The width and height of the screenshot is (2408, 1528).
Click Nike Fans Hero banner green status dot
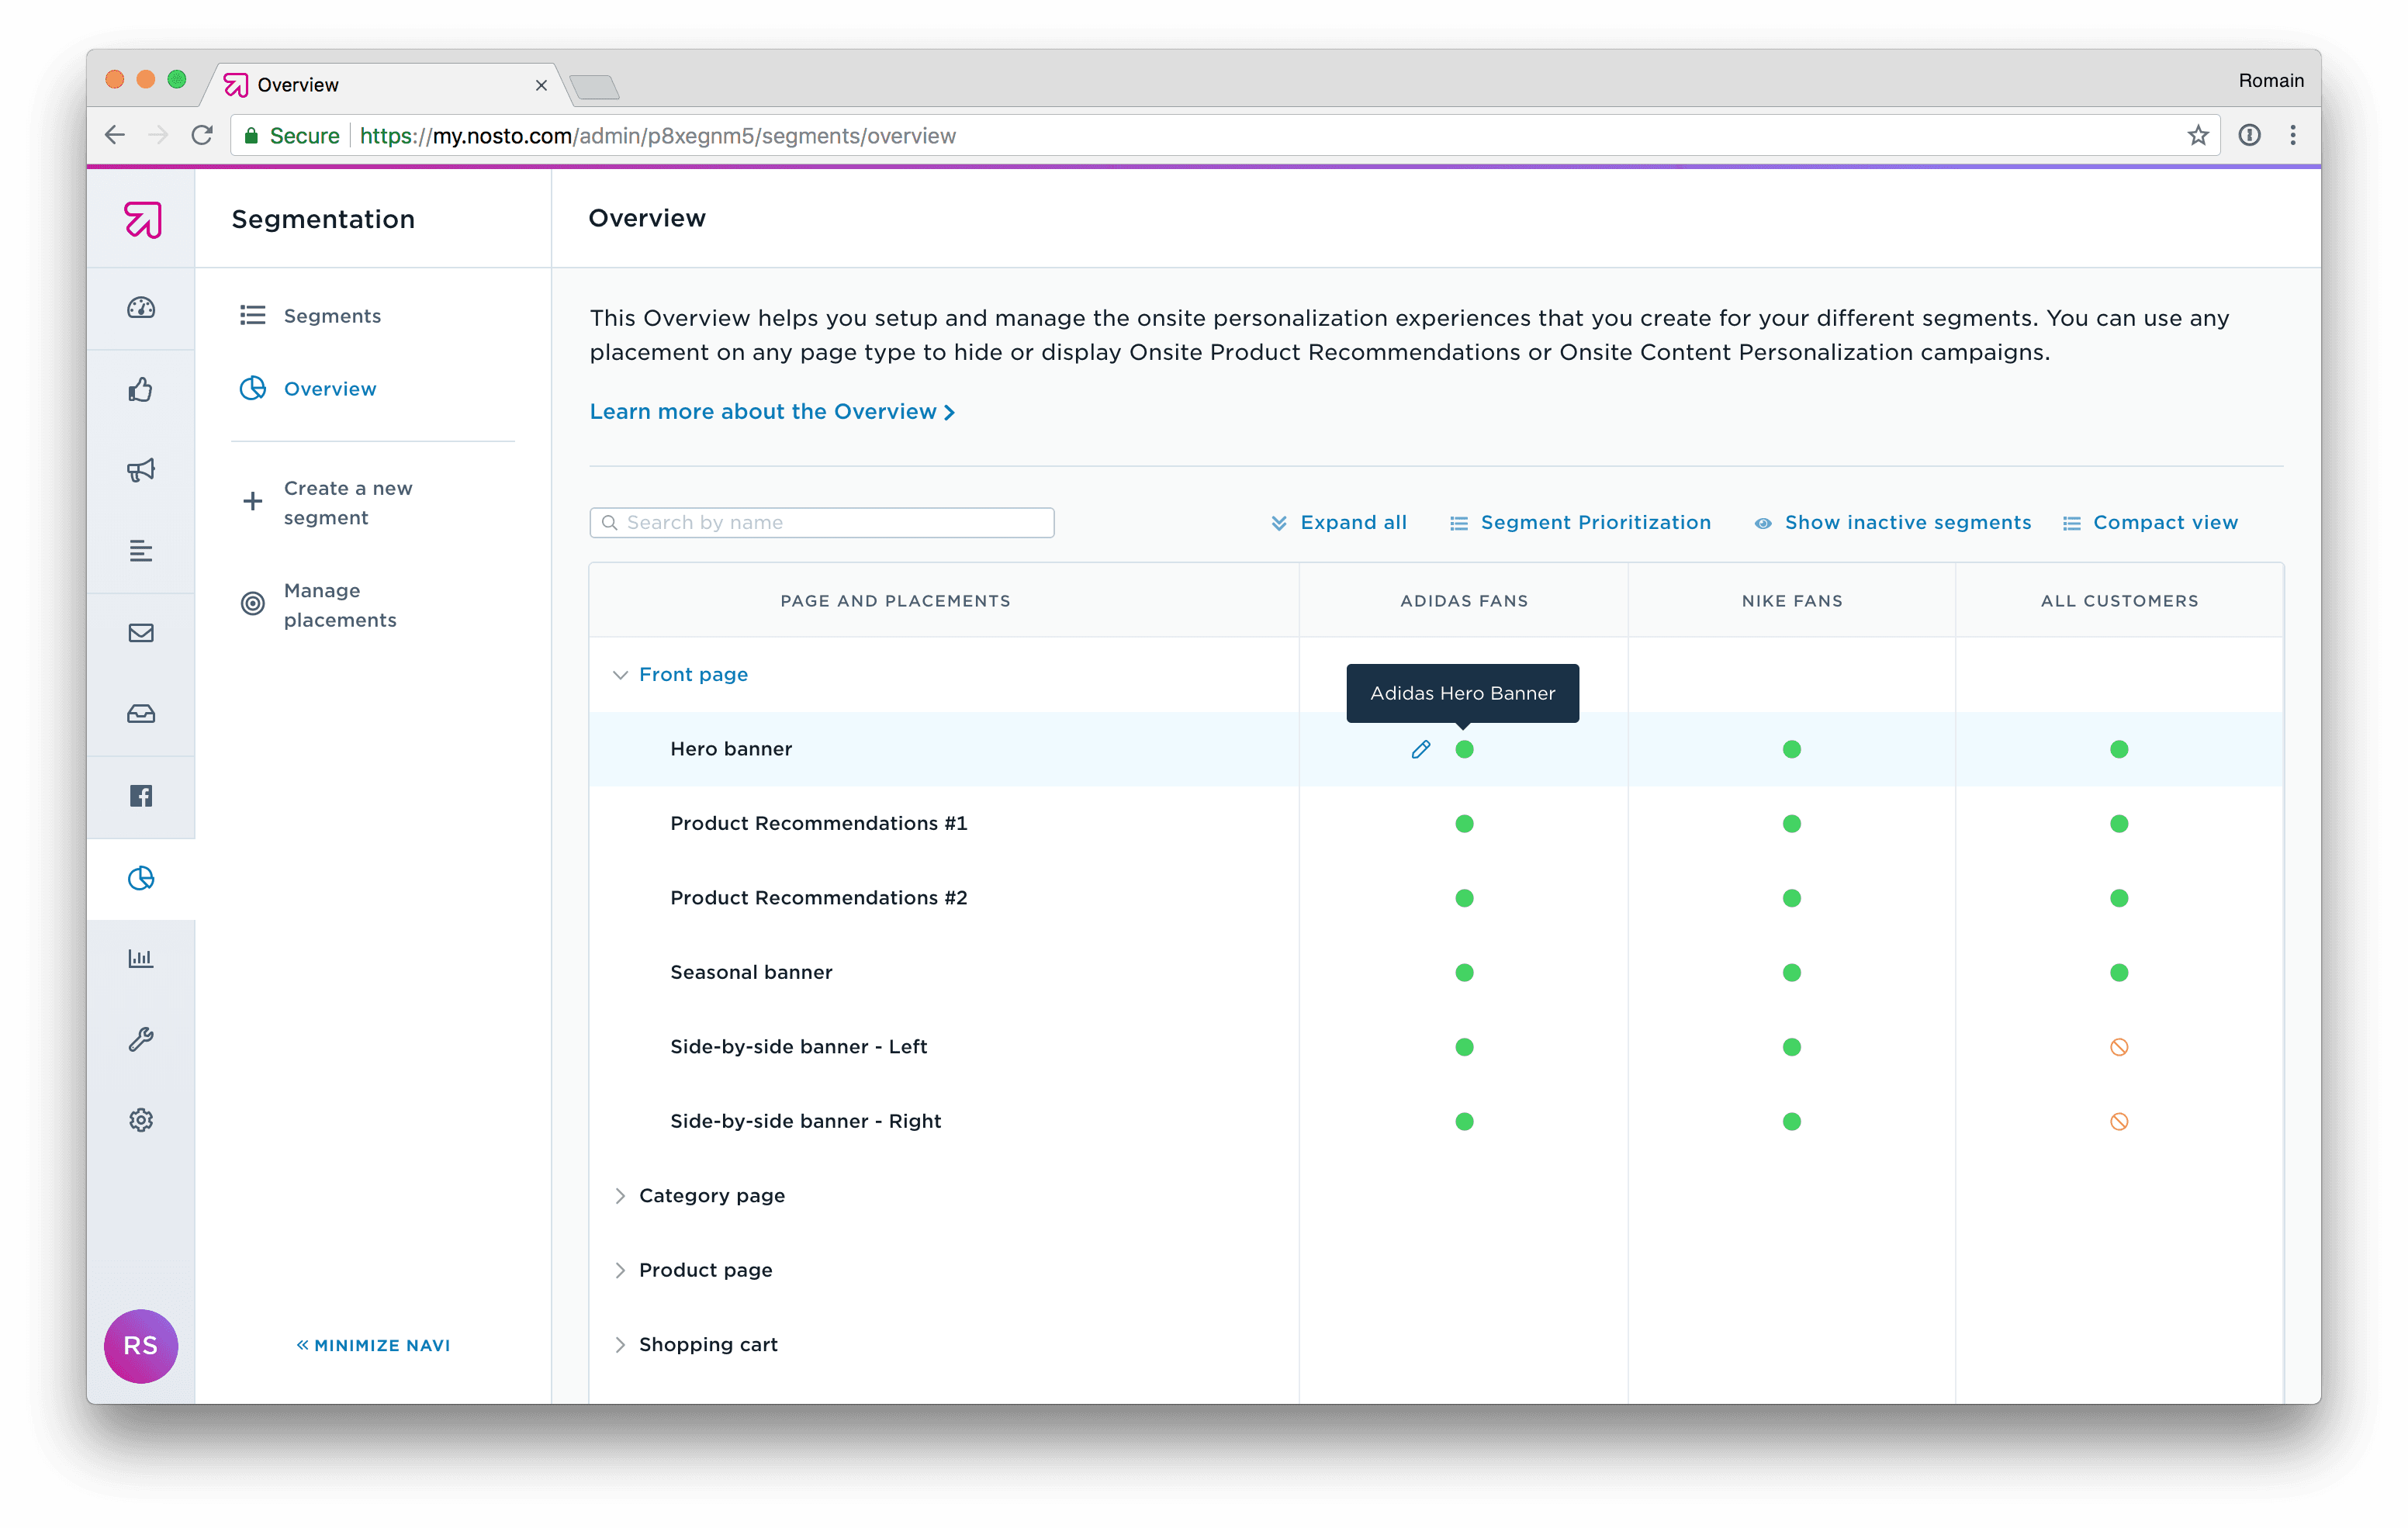point(1792,749)
